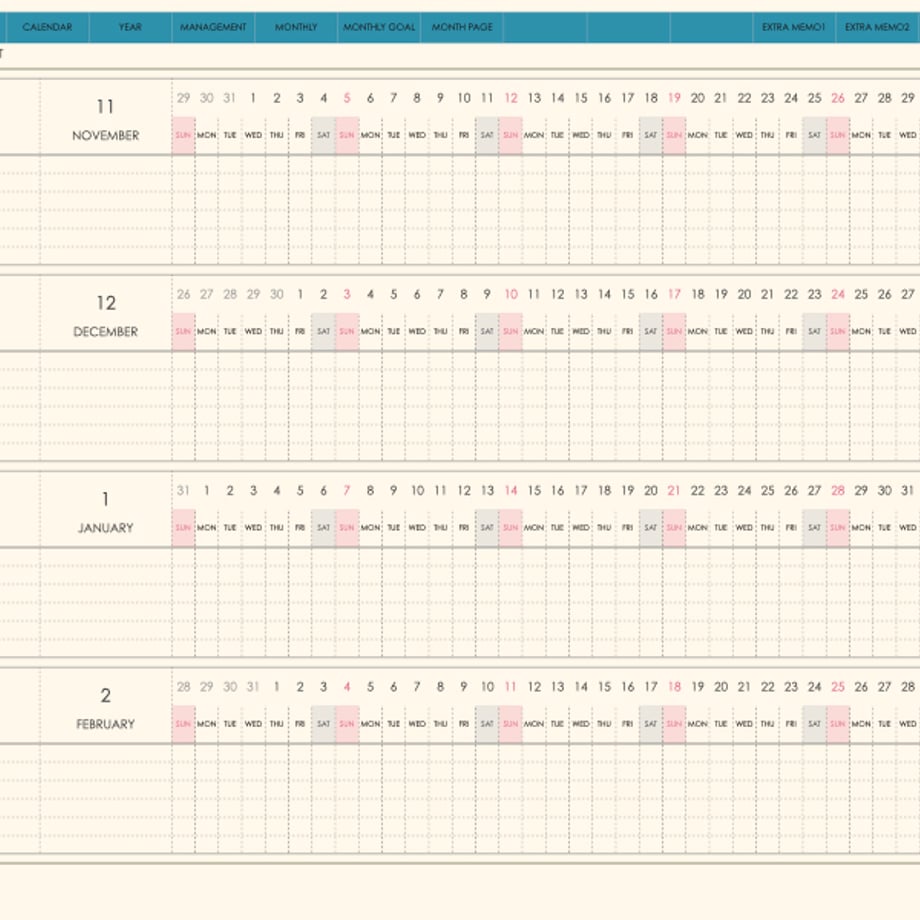
Task: Choose Sunday date 24 in December row
Action: point(838,295)
